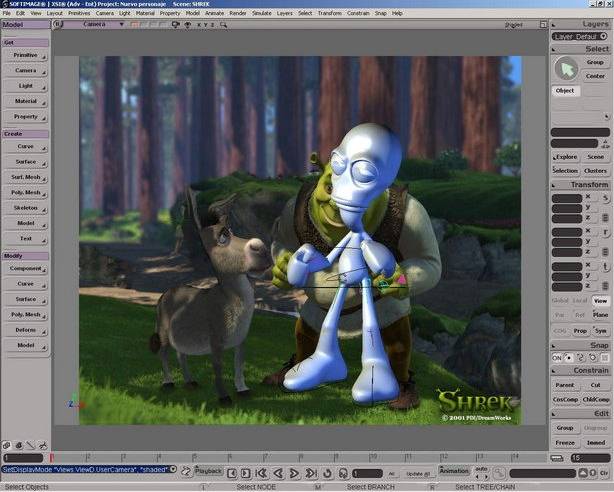Click the script editor icon beside command line
The width and height of the screenshot is (614, 492).
pos(186,471)
